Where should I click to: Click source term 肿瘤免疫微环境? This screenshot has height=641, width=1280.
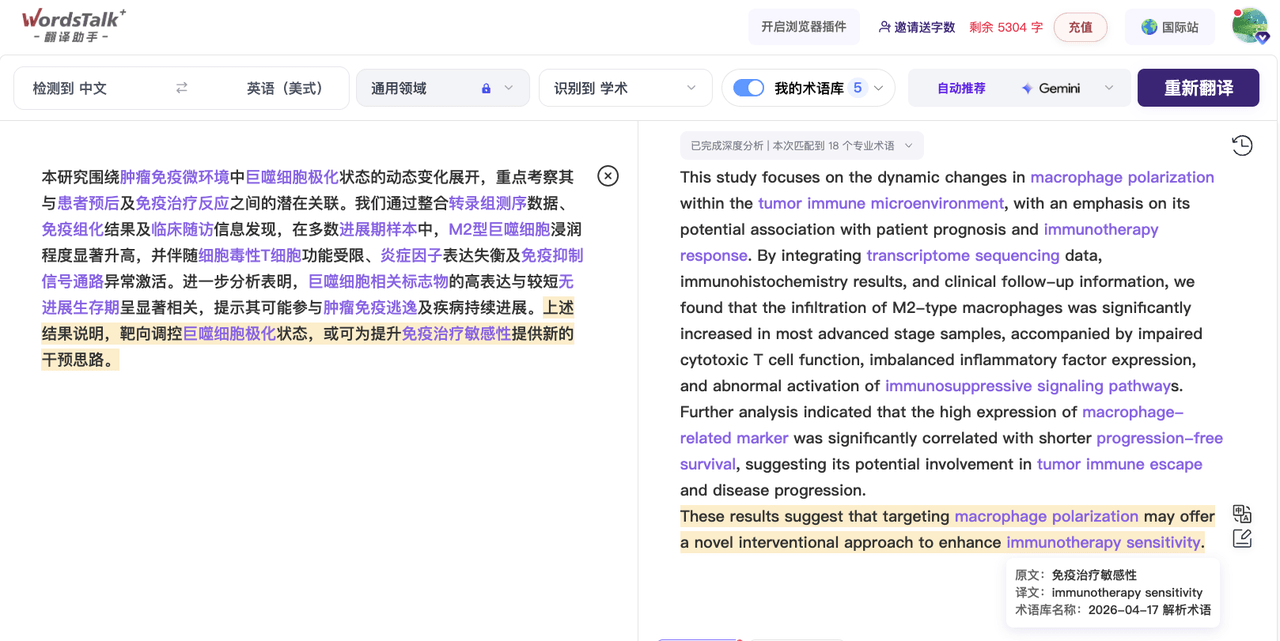[x=174, y=177]
